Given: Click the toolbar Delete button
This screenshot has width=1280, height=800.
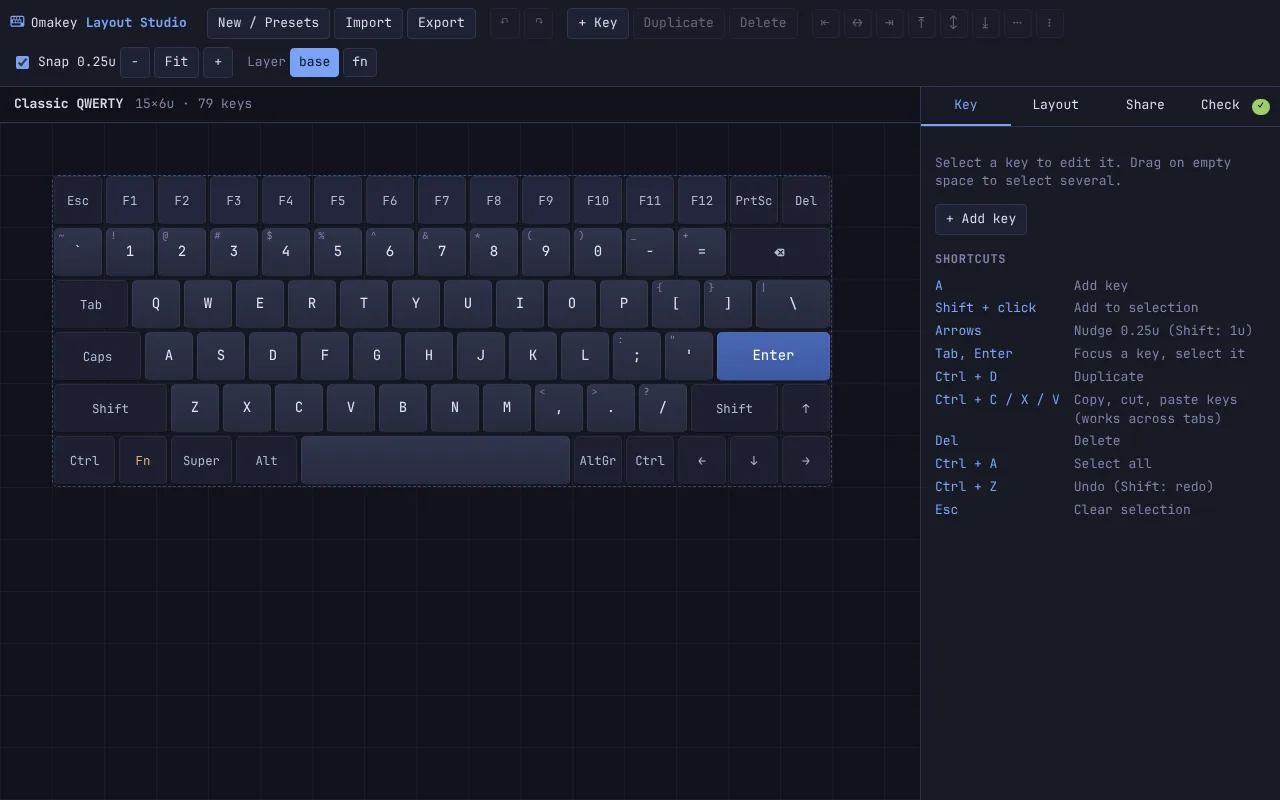Looking at the screenshot, I should 763,23.
